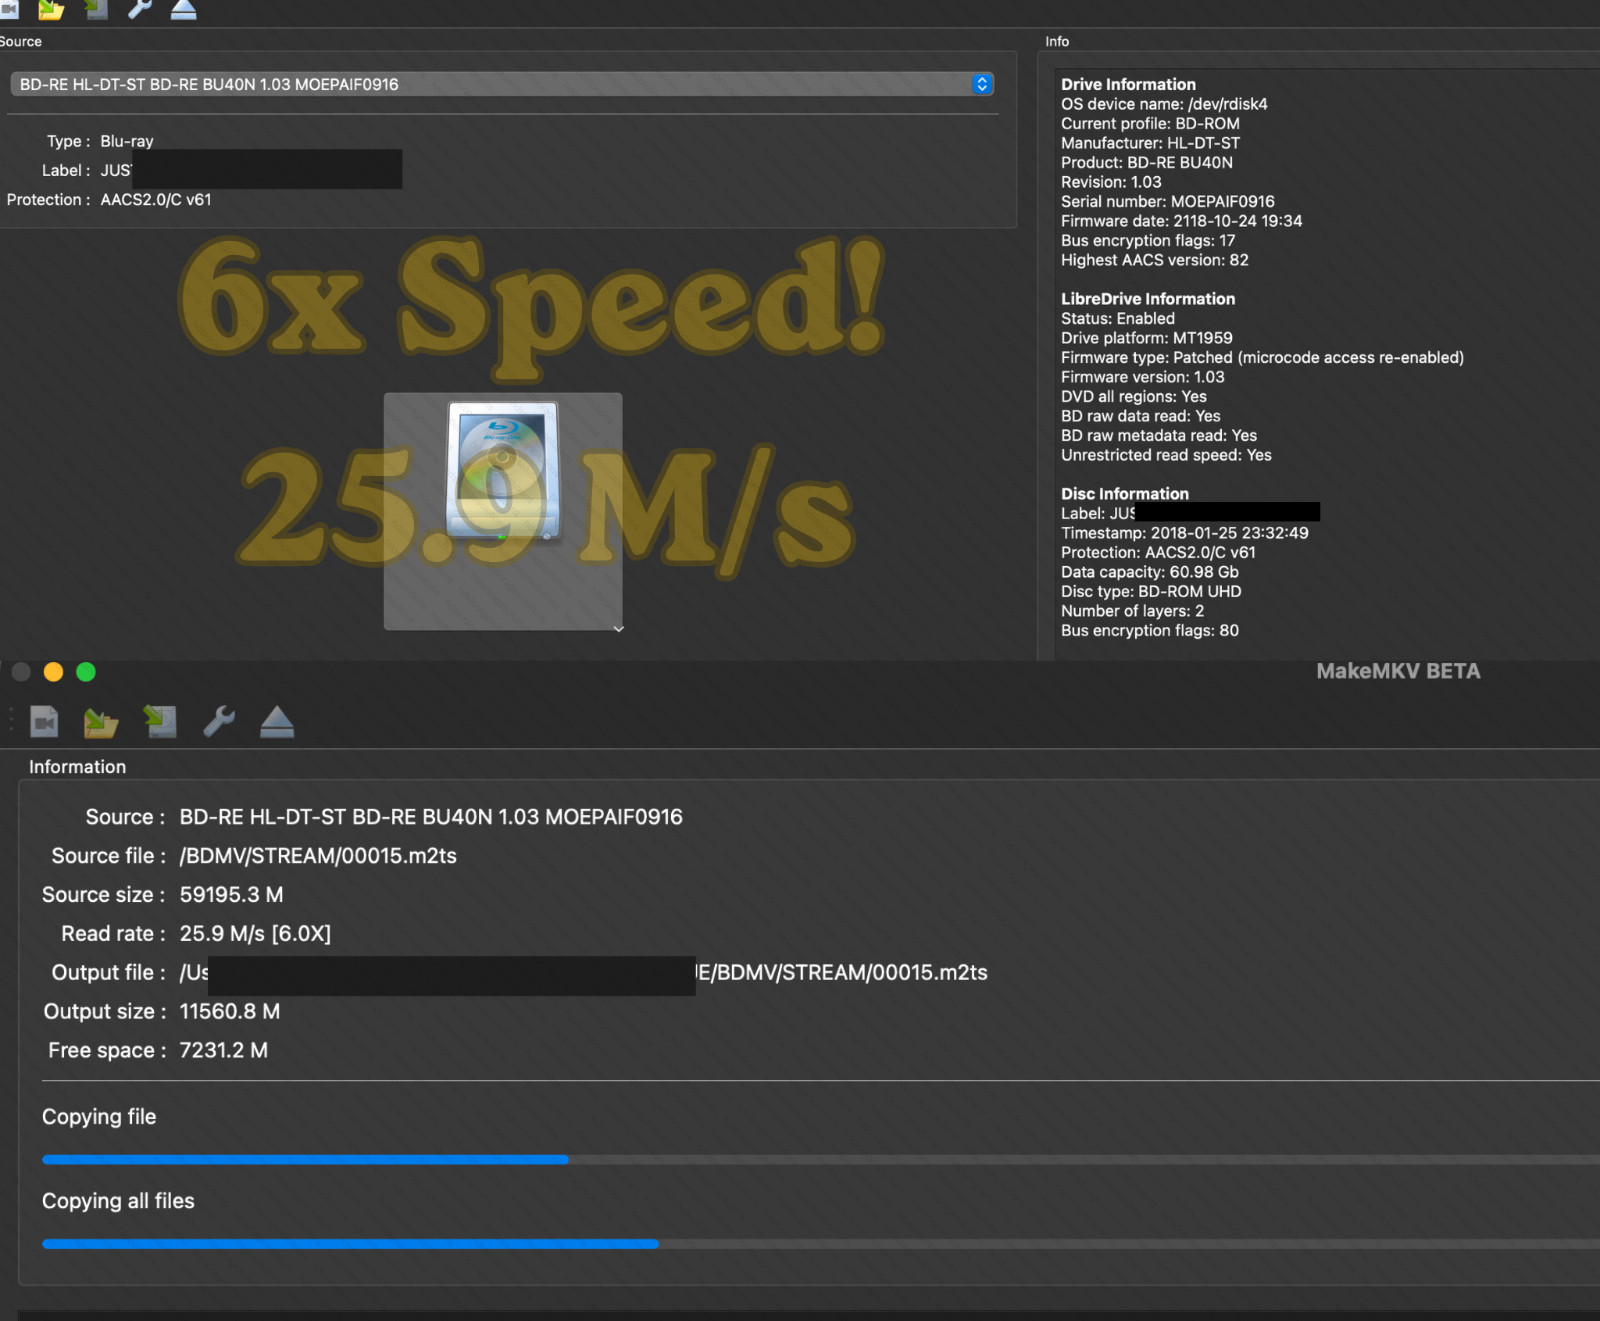This screenshot has height=1321, width=1600.
Task: Click the Drive Information heading in the Info panel
Action: coord(1128,84)
